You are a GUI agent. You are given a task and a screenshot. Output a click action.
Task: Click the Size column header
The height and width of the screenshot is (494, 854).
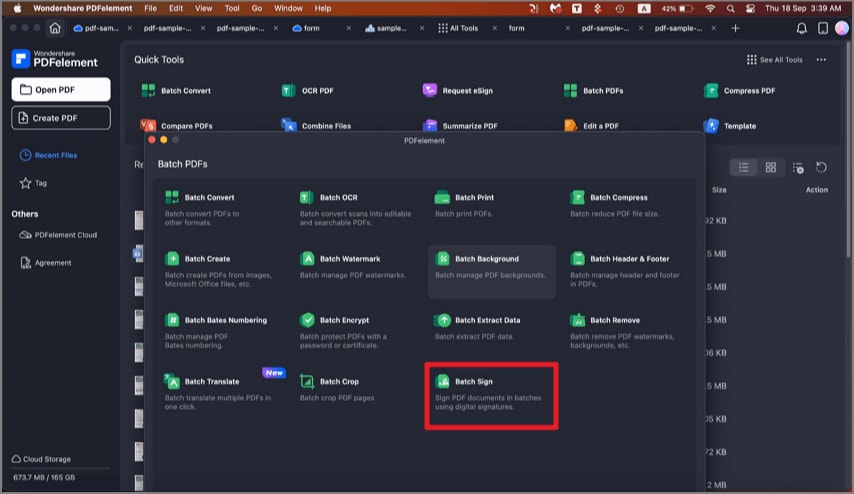point(719,190)
